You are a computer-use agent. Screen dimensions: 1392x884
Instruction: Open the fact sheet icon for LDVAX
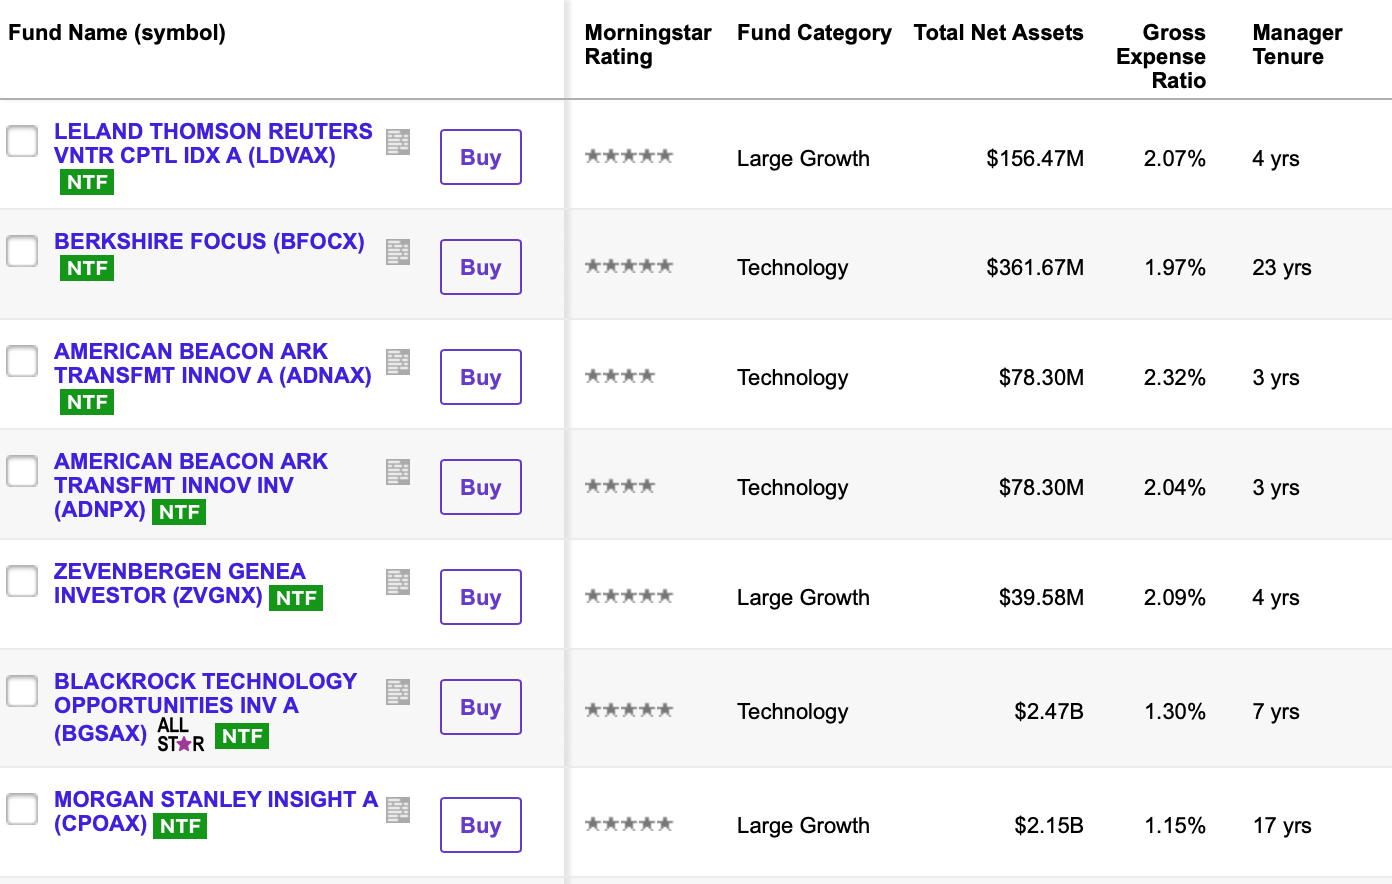tap(398, 142)
